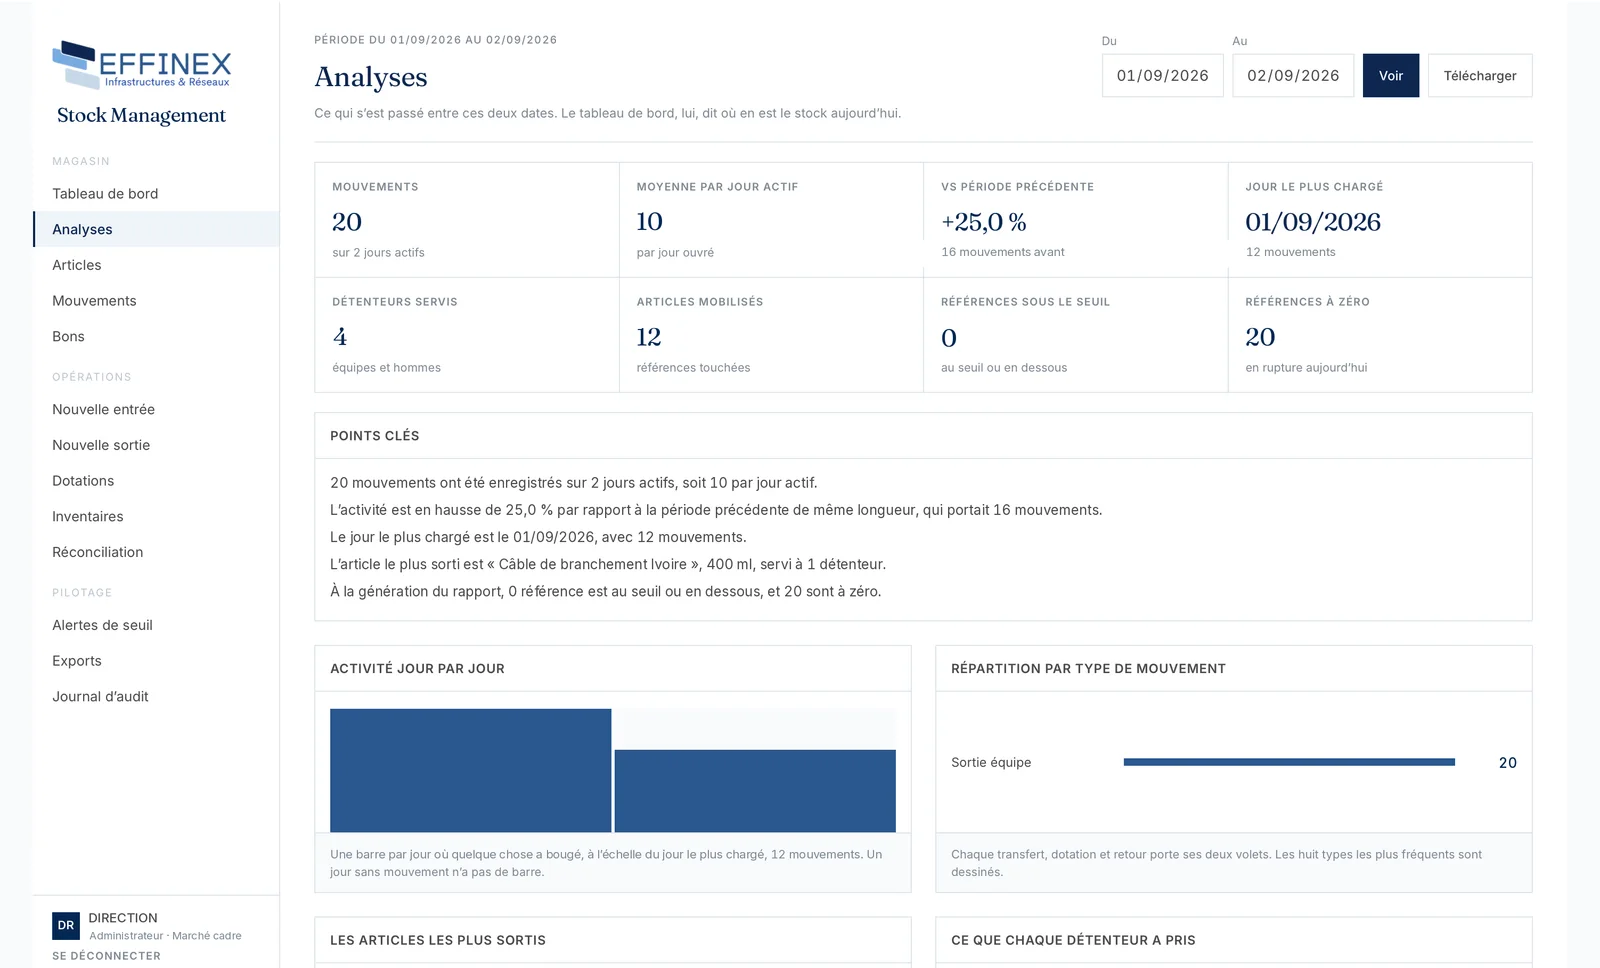
Task: Click the Références à zéro card
Action: point(1380,335)
